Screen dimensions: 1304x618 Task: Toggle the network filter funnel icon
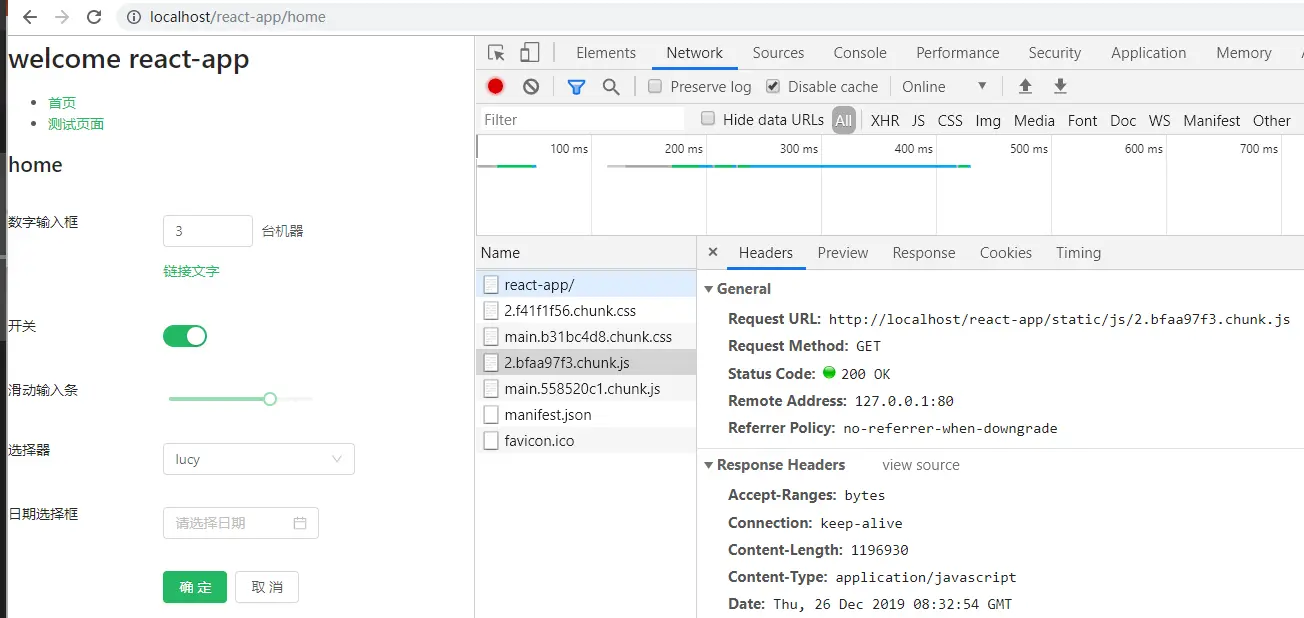pos(576,87)
